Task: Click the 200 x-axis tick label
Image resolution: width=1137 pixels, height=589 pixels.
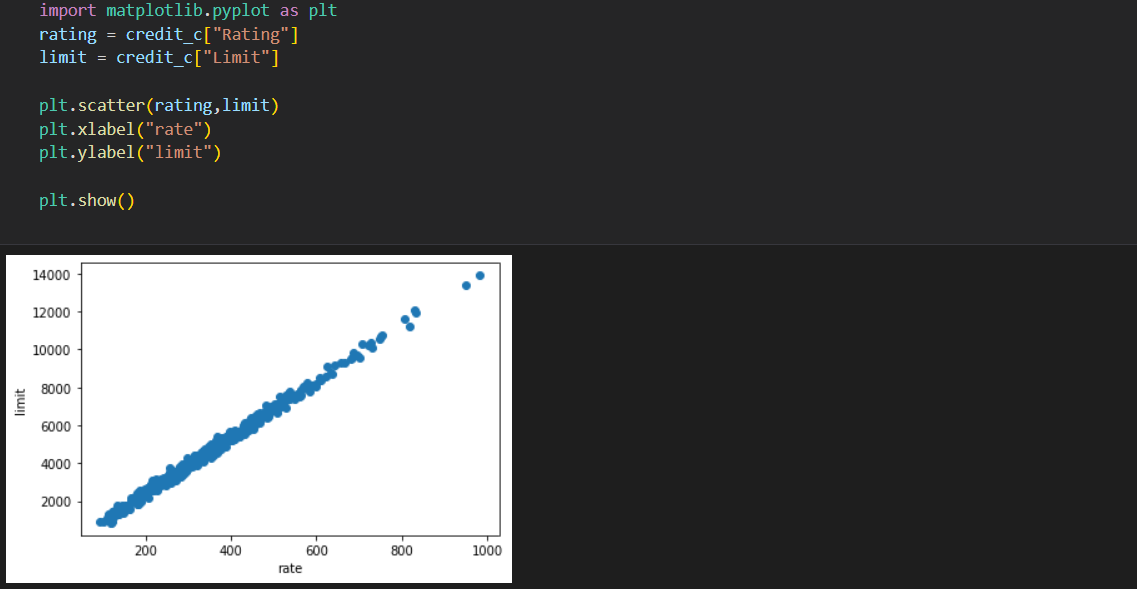Action: pyautogui.click(x=146, y=550)
